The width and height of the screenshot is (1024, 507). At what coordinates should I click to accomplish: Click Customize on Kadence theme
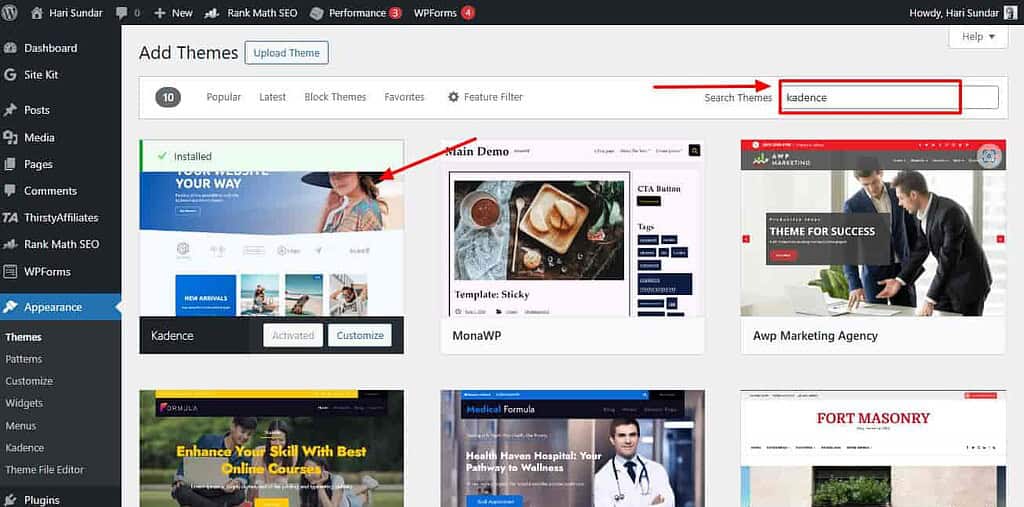coord(359,336)
